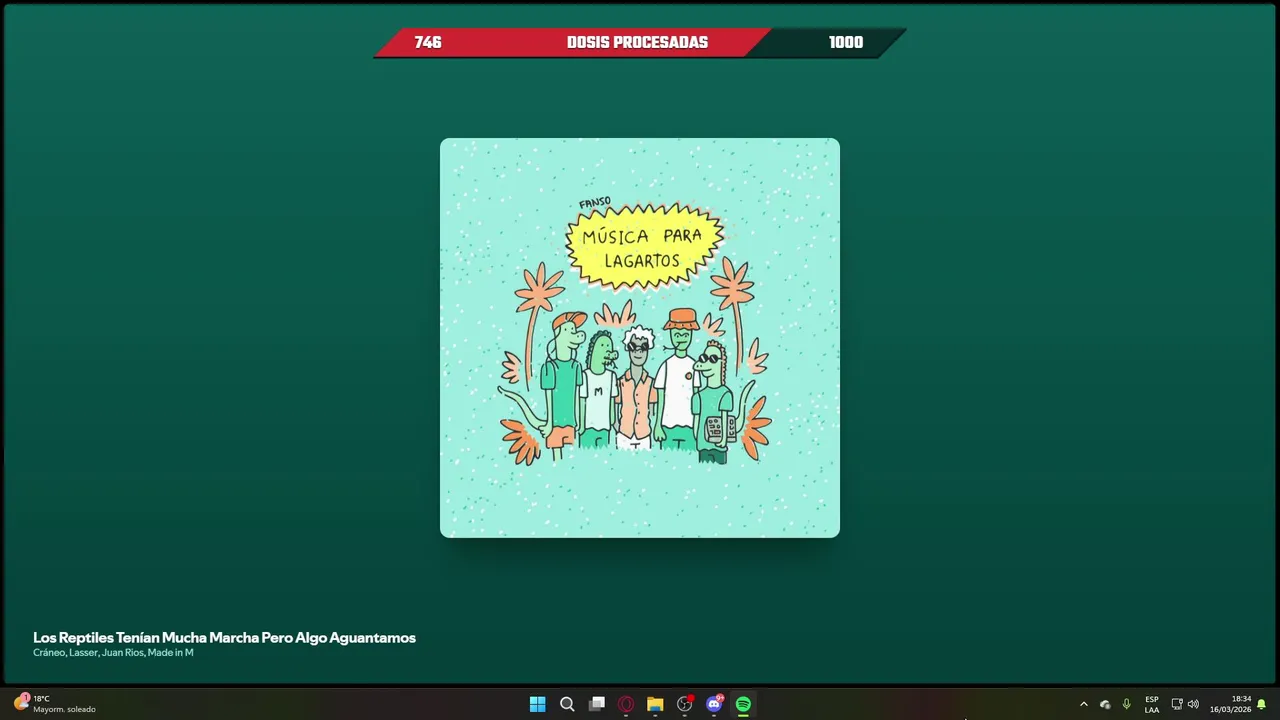The image size is (1280, 720).
Task: Open network and volume quick settings
Action: [x=1185, y=704]
